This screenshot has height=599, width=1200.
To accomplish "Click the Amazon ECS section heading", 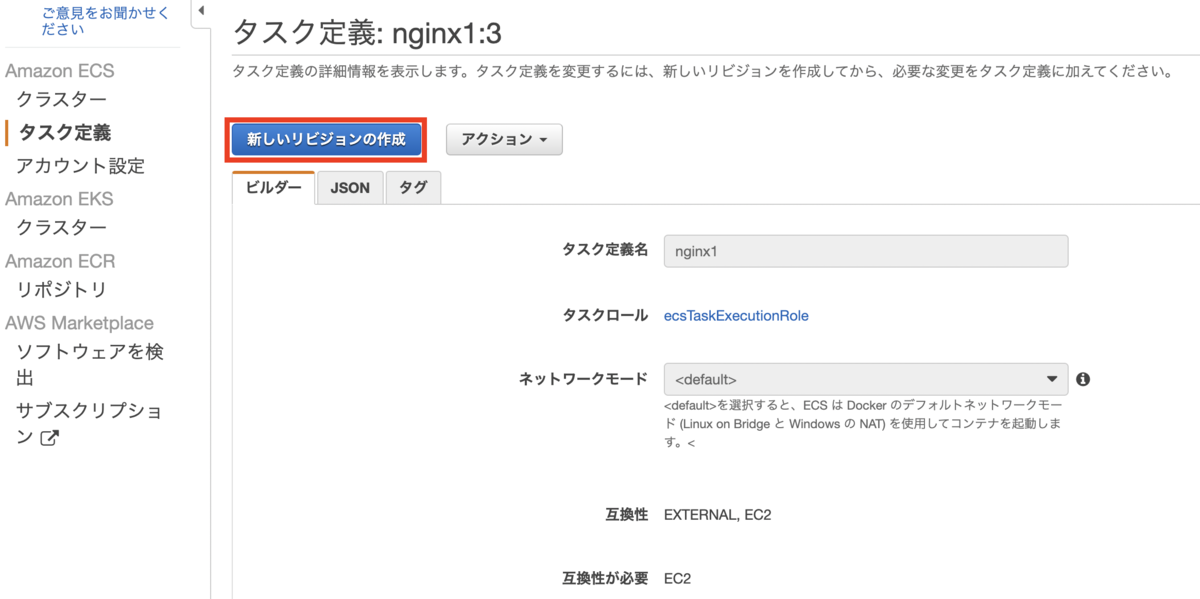I will [60, 71].
